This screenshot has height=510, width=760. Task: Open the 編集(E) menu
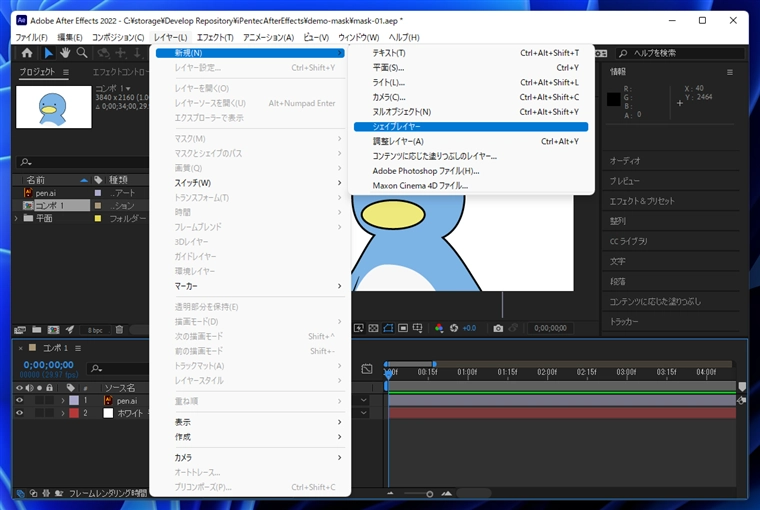(70, 37)
